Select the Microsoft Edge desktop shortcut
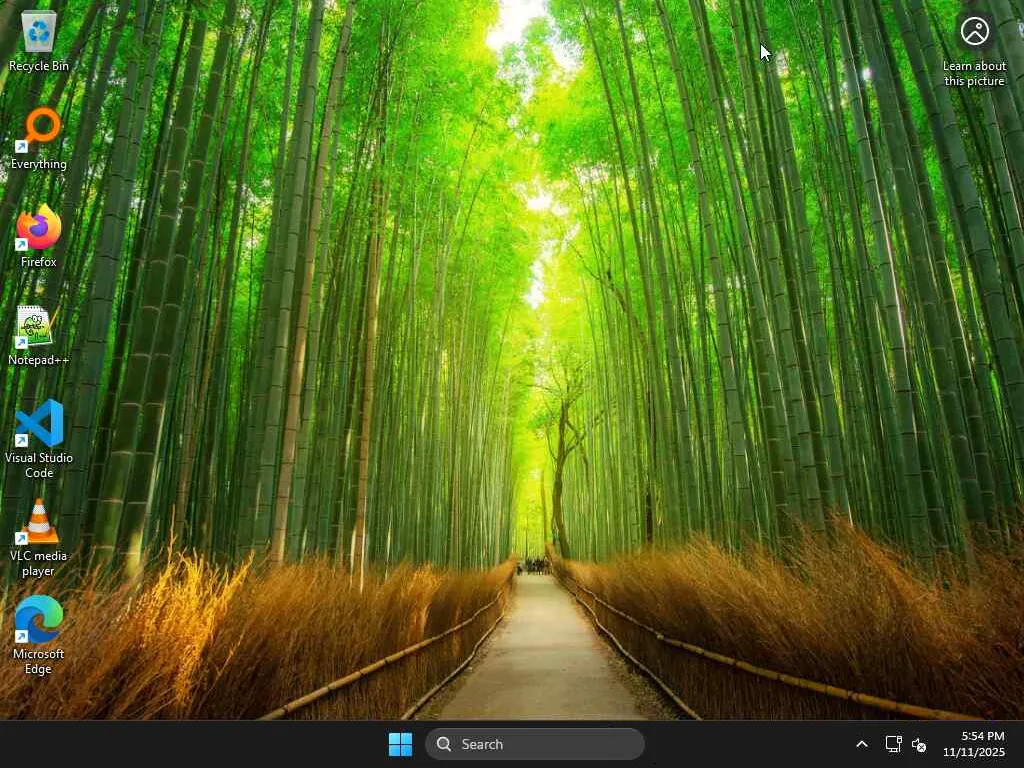The width and height of the screenshot is (1024, 768). 39,635
